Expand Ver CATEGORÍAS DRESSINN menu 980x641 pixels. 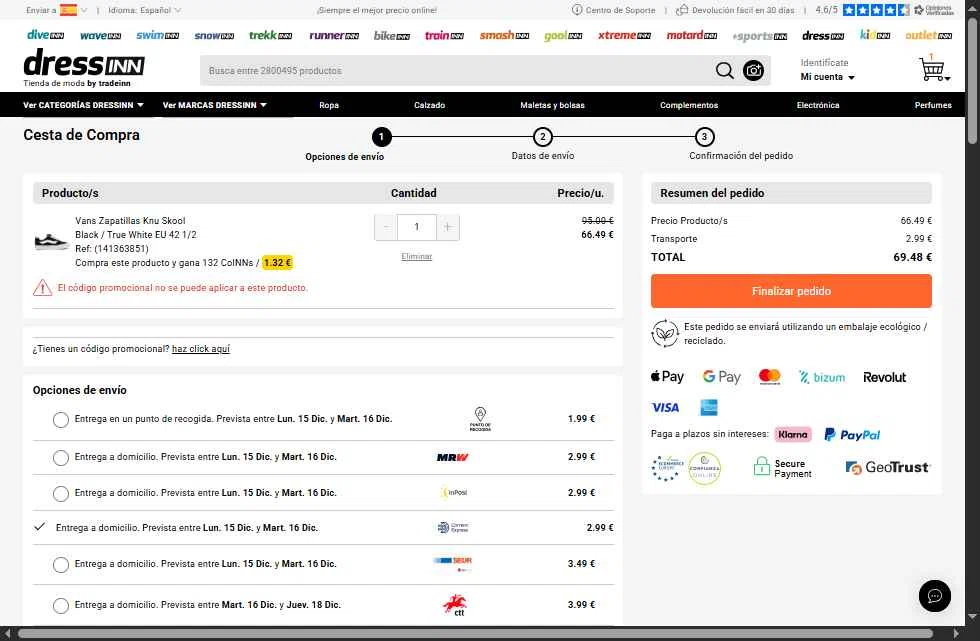tap(84, 105)
